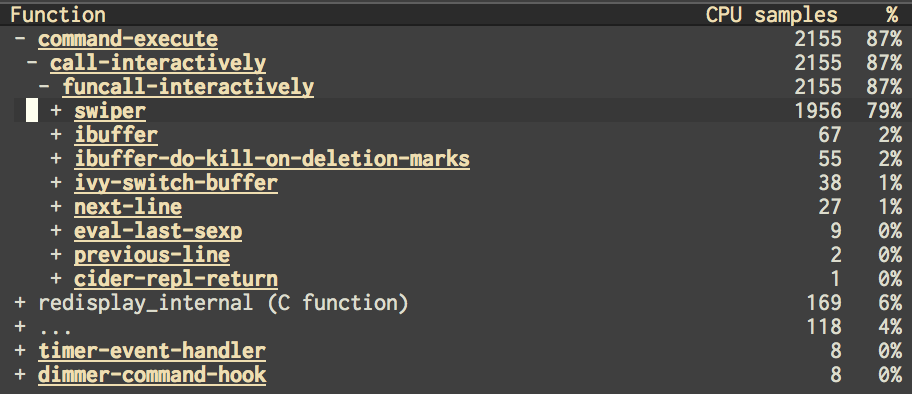Expand the timer-event-handler entry
The image size is (912, 394).
click(x=20, y=352)
